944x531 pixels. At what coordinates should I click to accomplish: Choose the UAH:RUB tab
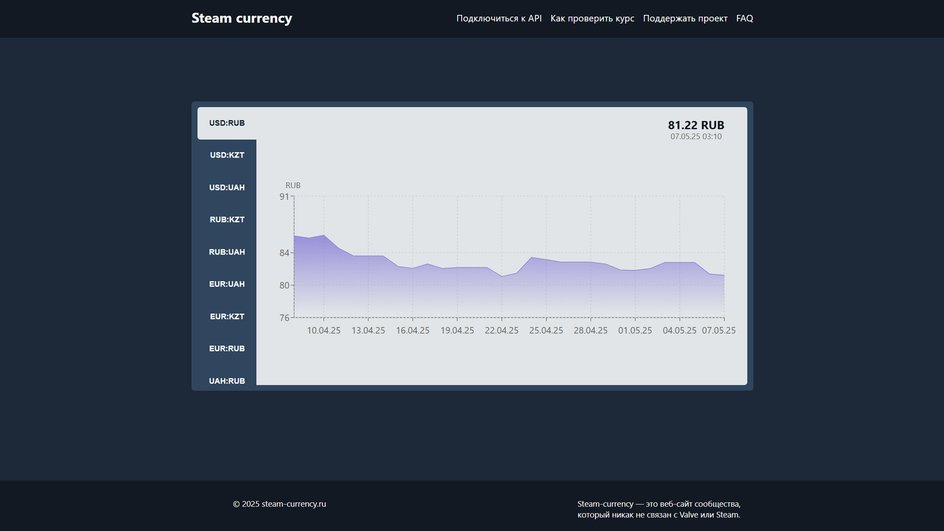tap(227, 380)
